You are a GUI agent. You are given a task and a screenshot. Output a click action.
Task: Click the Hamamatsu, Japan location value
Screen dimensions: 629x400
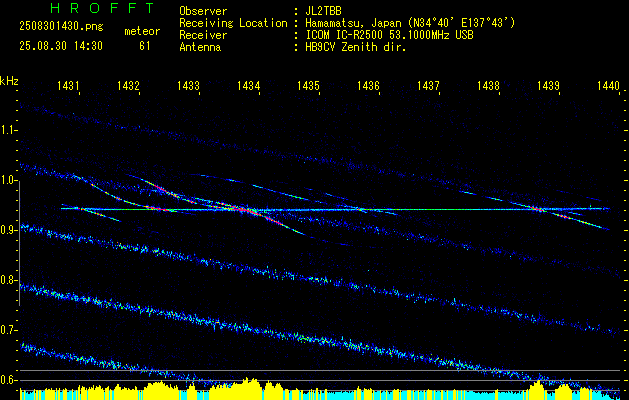click(410, 23)
